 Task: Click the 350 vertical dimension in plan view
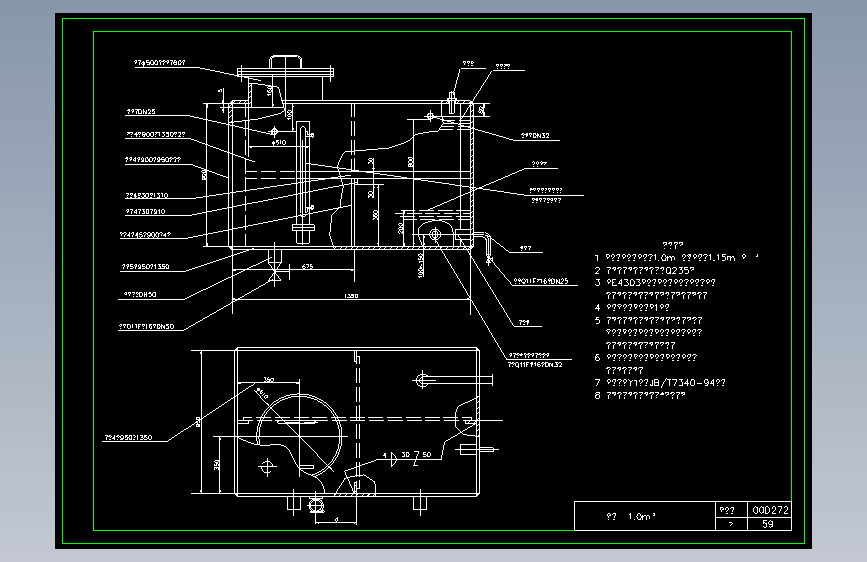(x=217, y=465)
